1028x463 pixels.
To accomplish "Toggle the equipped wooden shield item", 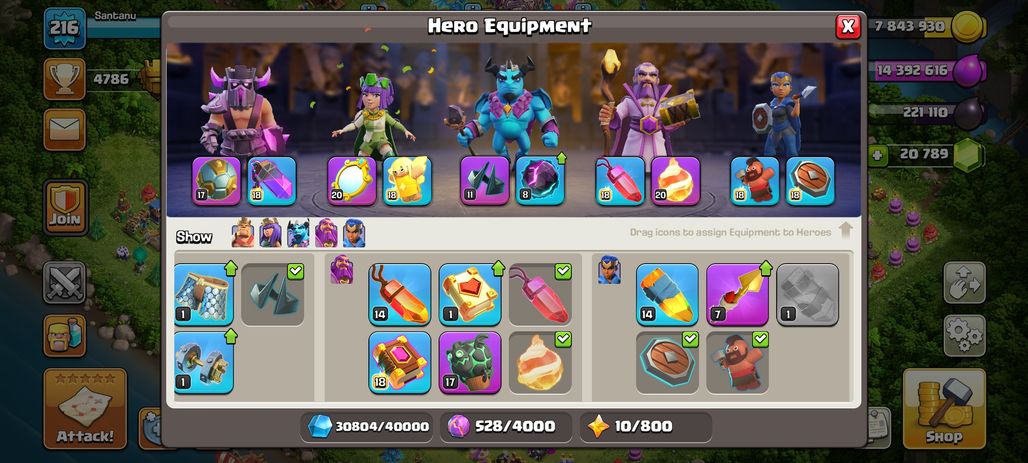I will (x=667, y=363).
